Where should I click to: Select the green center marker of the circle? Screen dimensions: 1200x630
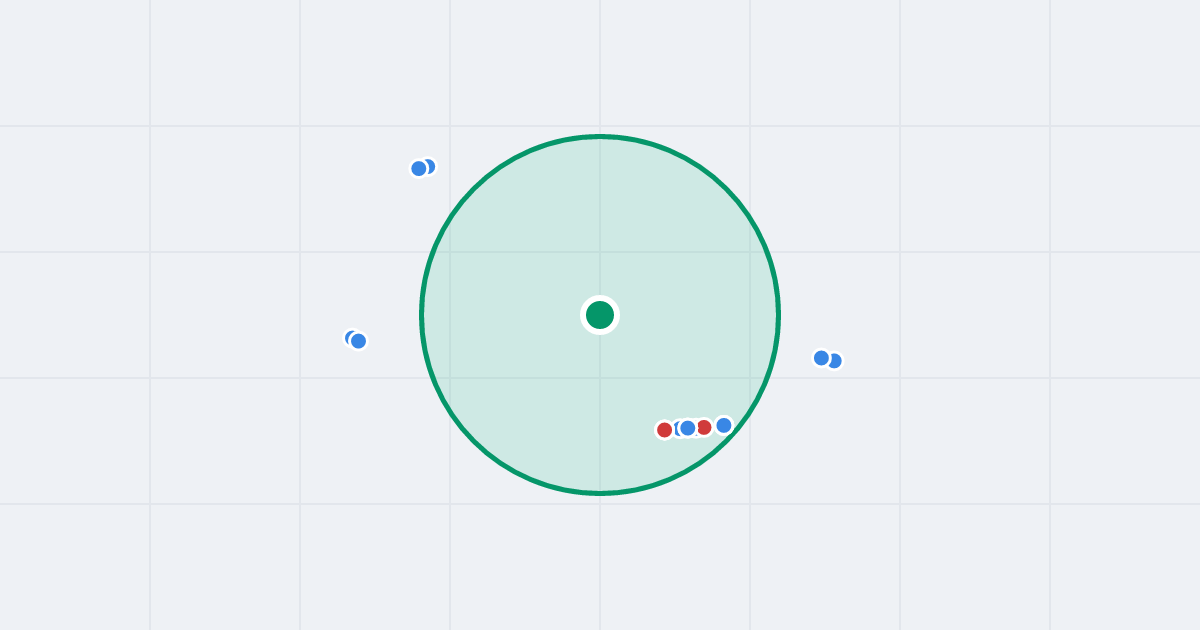pyautogui.click(x=600, y=315)
